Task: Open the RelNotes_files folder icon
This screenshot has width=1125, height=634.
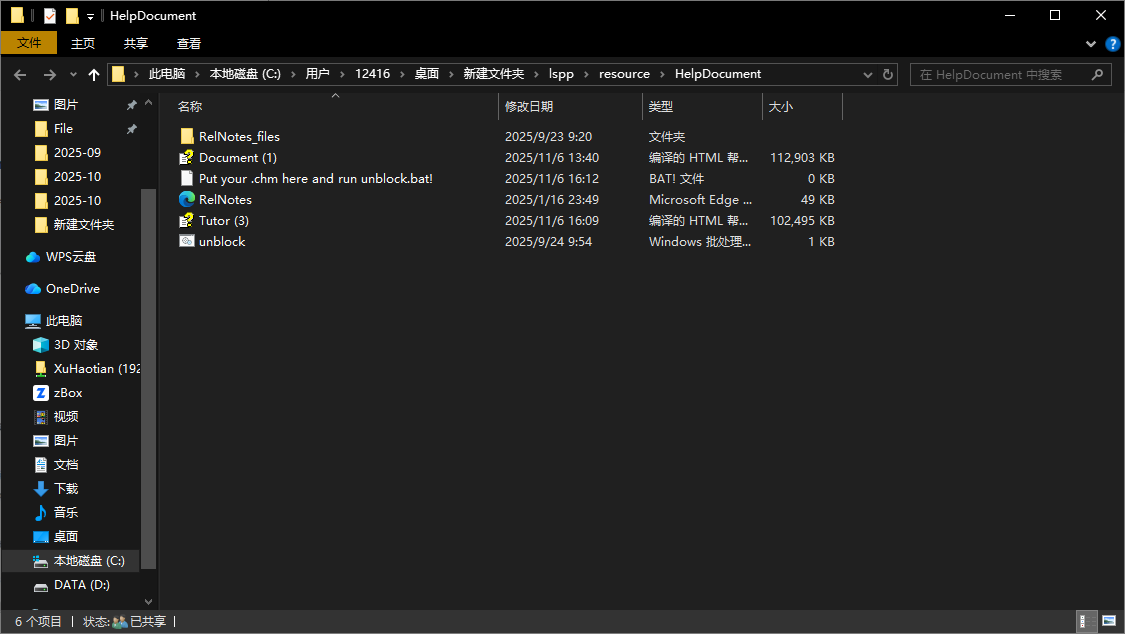Action: pyautogui.click(x=187, y=136)
